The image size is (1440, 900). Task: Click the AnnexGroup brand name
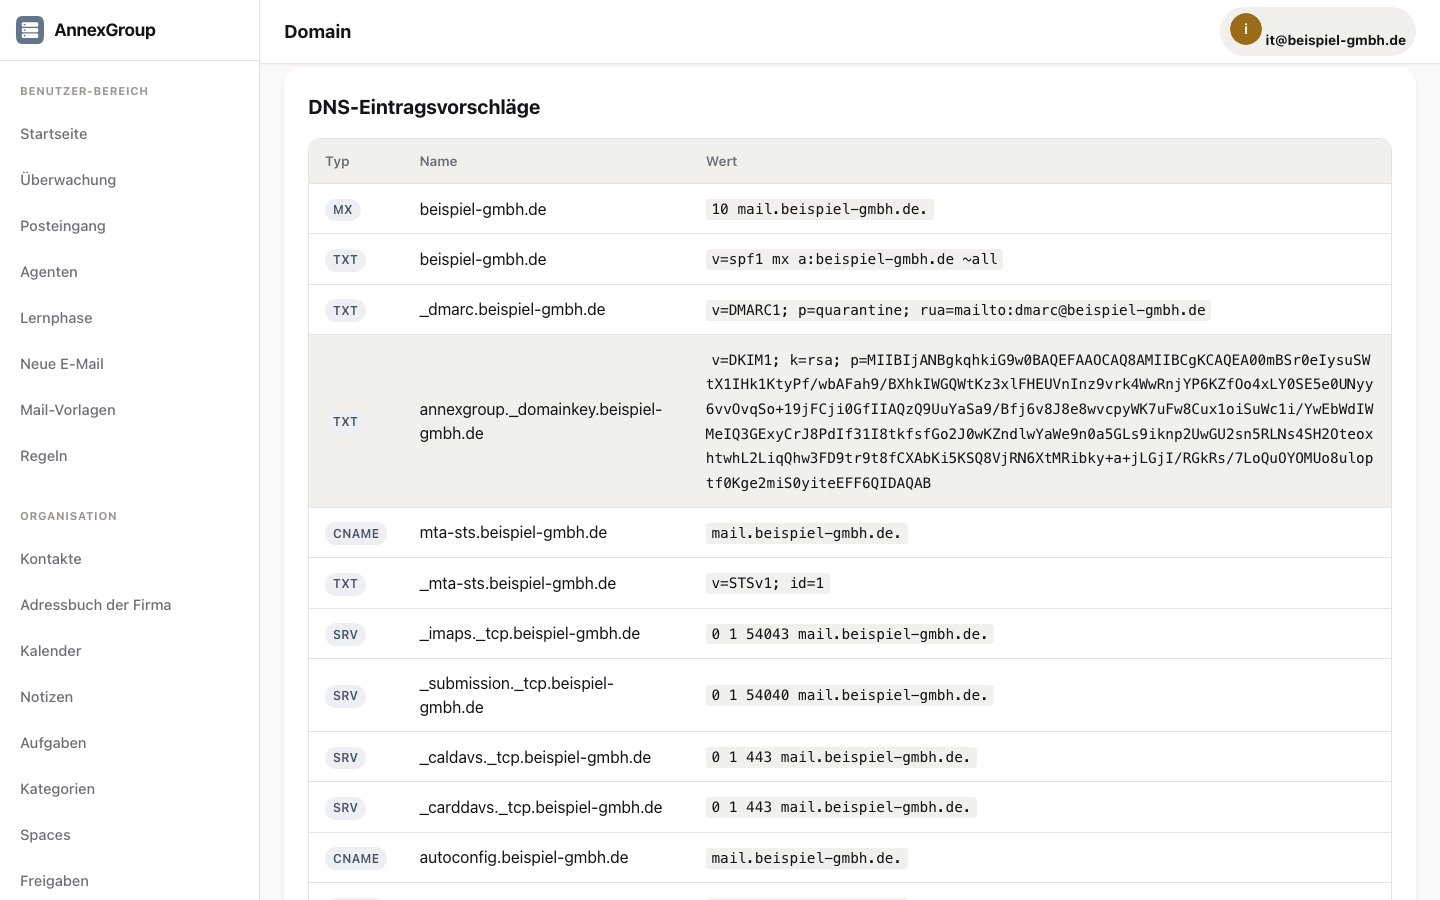(x=105, y=30)
